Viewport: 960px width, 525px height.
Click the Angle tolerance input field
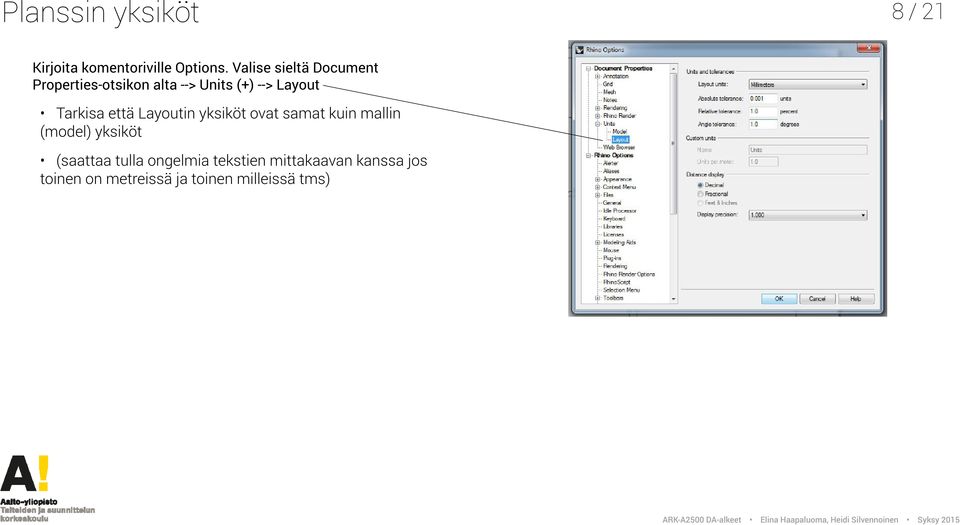[x=763, y=124]
